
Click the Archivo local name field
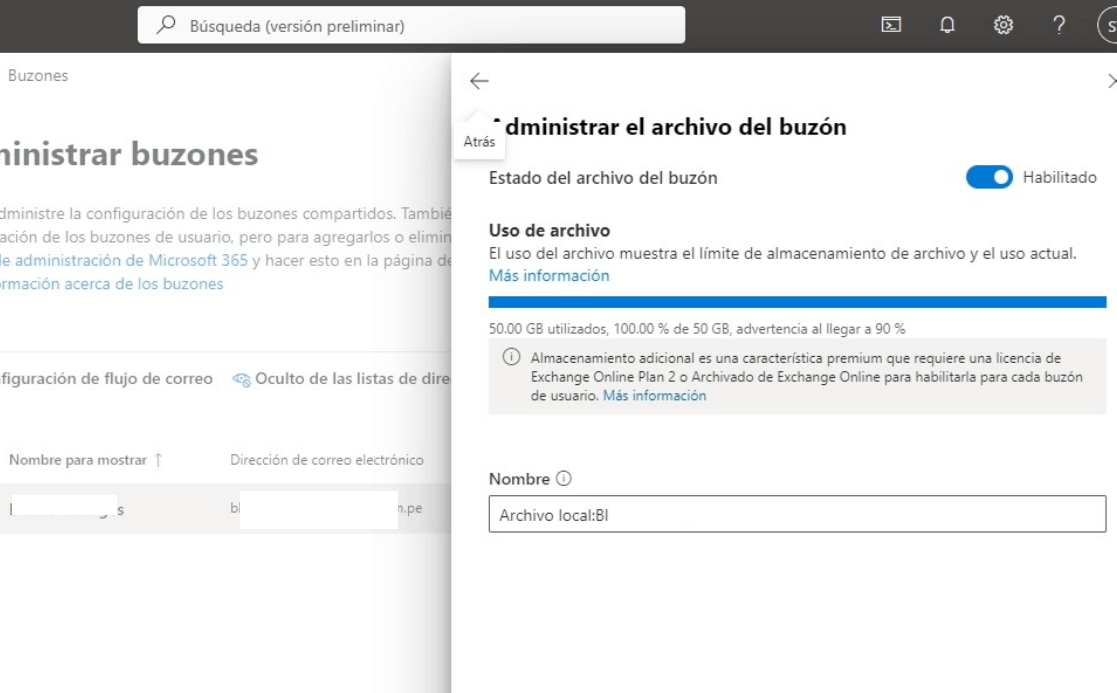(797, 514)
